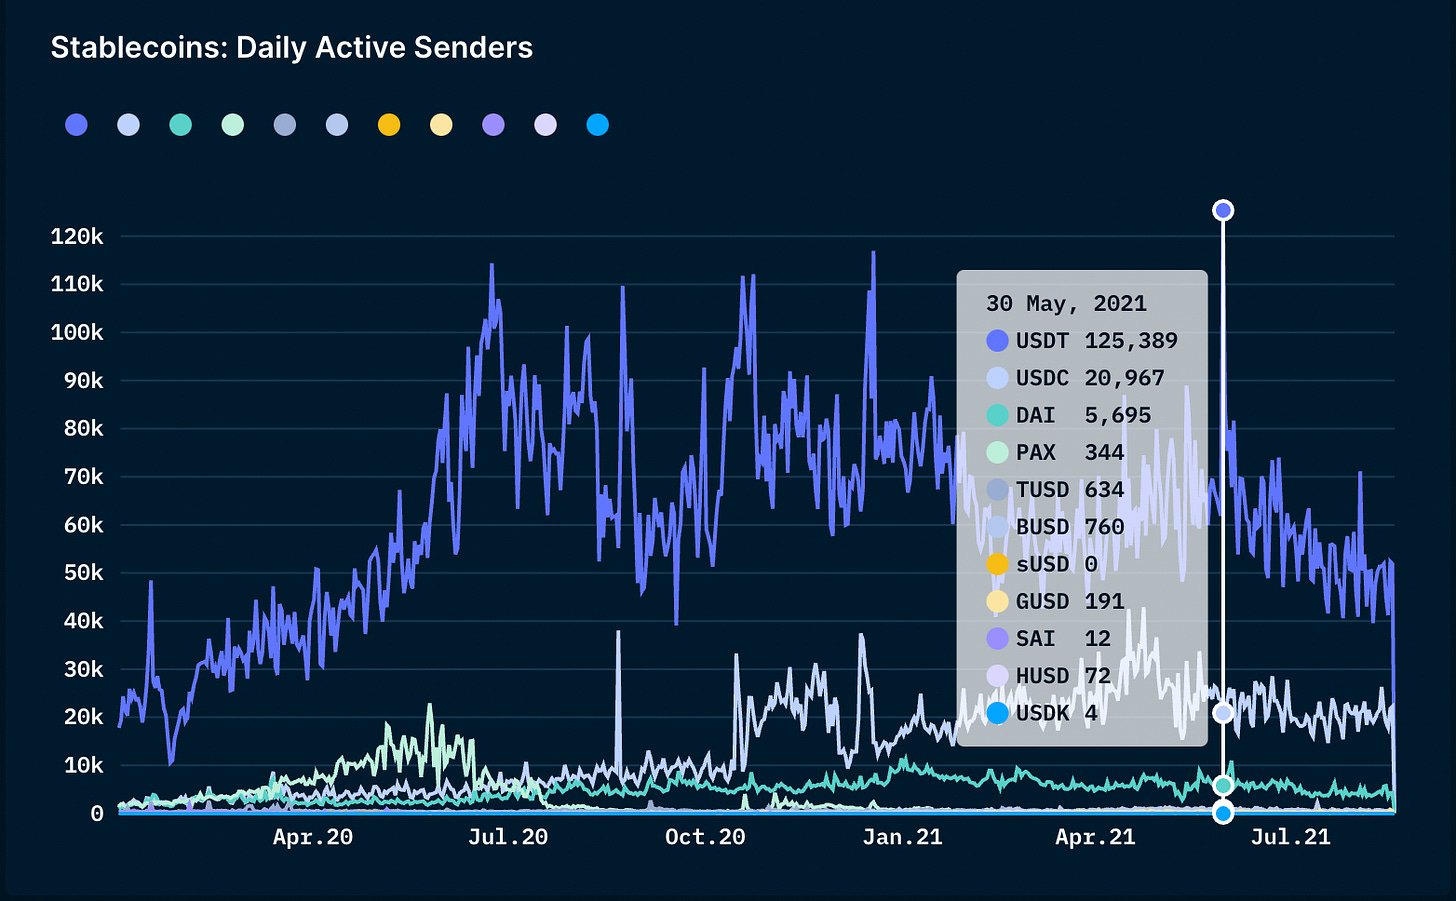The width and height of the screenshot is (1456, 901).
Task: Click the USDT hover marker atop the crosshair line
Action: tap(1223, 210)
